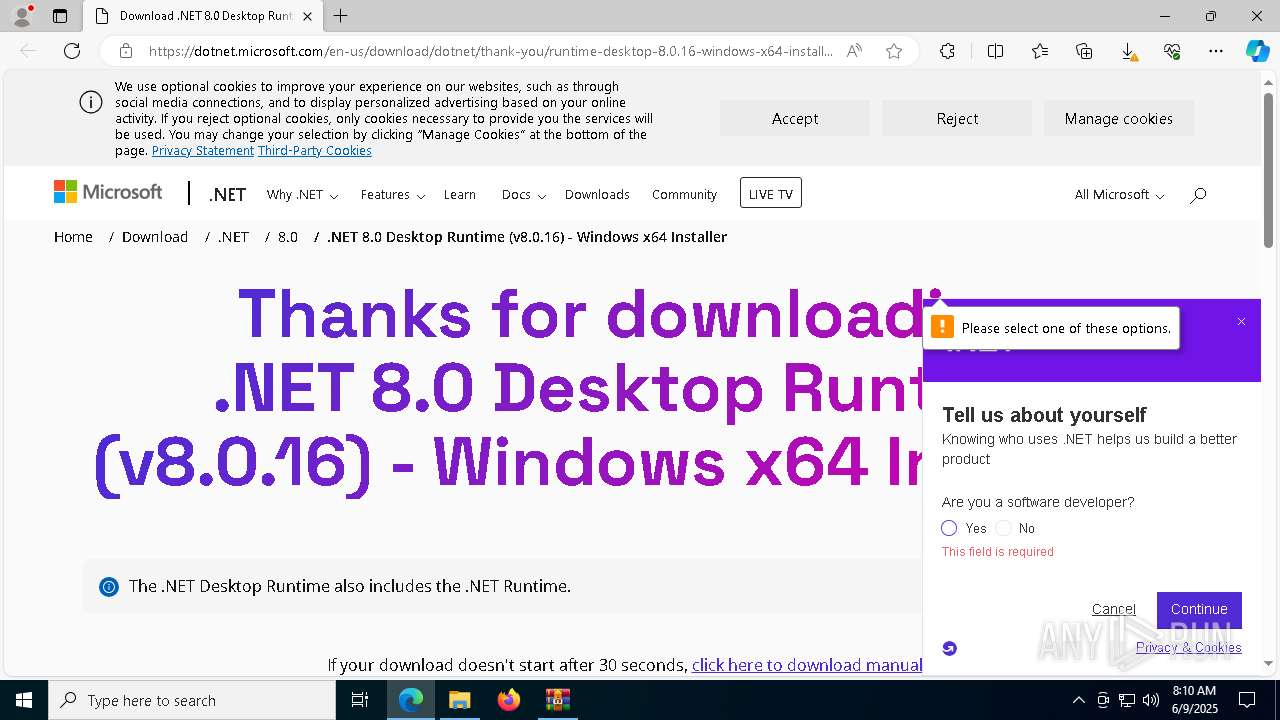
Task: Open Task View on the taskbar
Action: 360,700
